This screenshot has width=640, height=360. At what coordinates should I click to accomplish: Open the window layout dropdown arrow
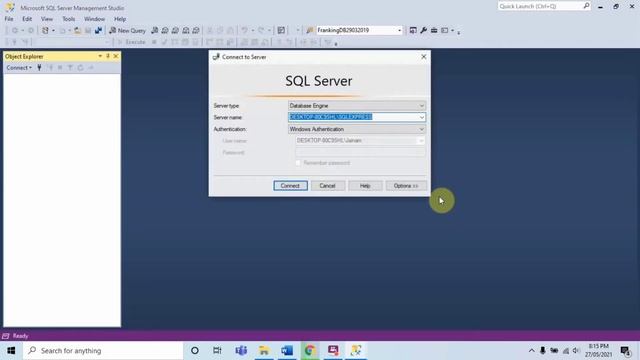[452, 31]
